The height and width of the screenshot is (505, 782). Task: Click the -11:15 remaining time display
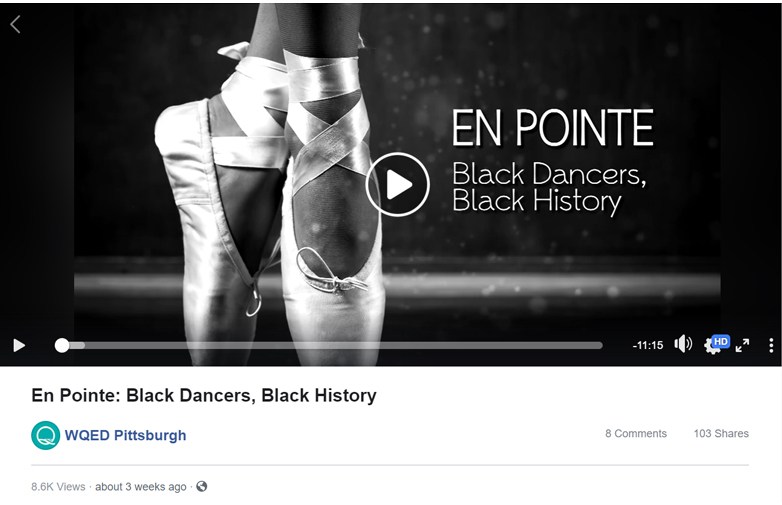pyautogui.click(x=648, y=345)
